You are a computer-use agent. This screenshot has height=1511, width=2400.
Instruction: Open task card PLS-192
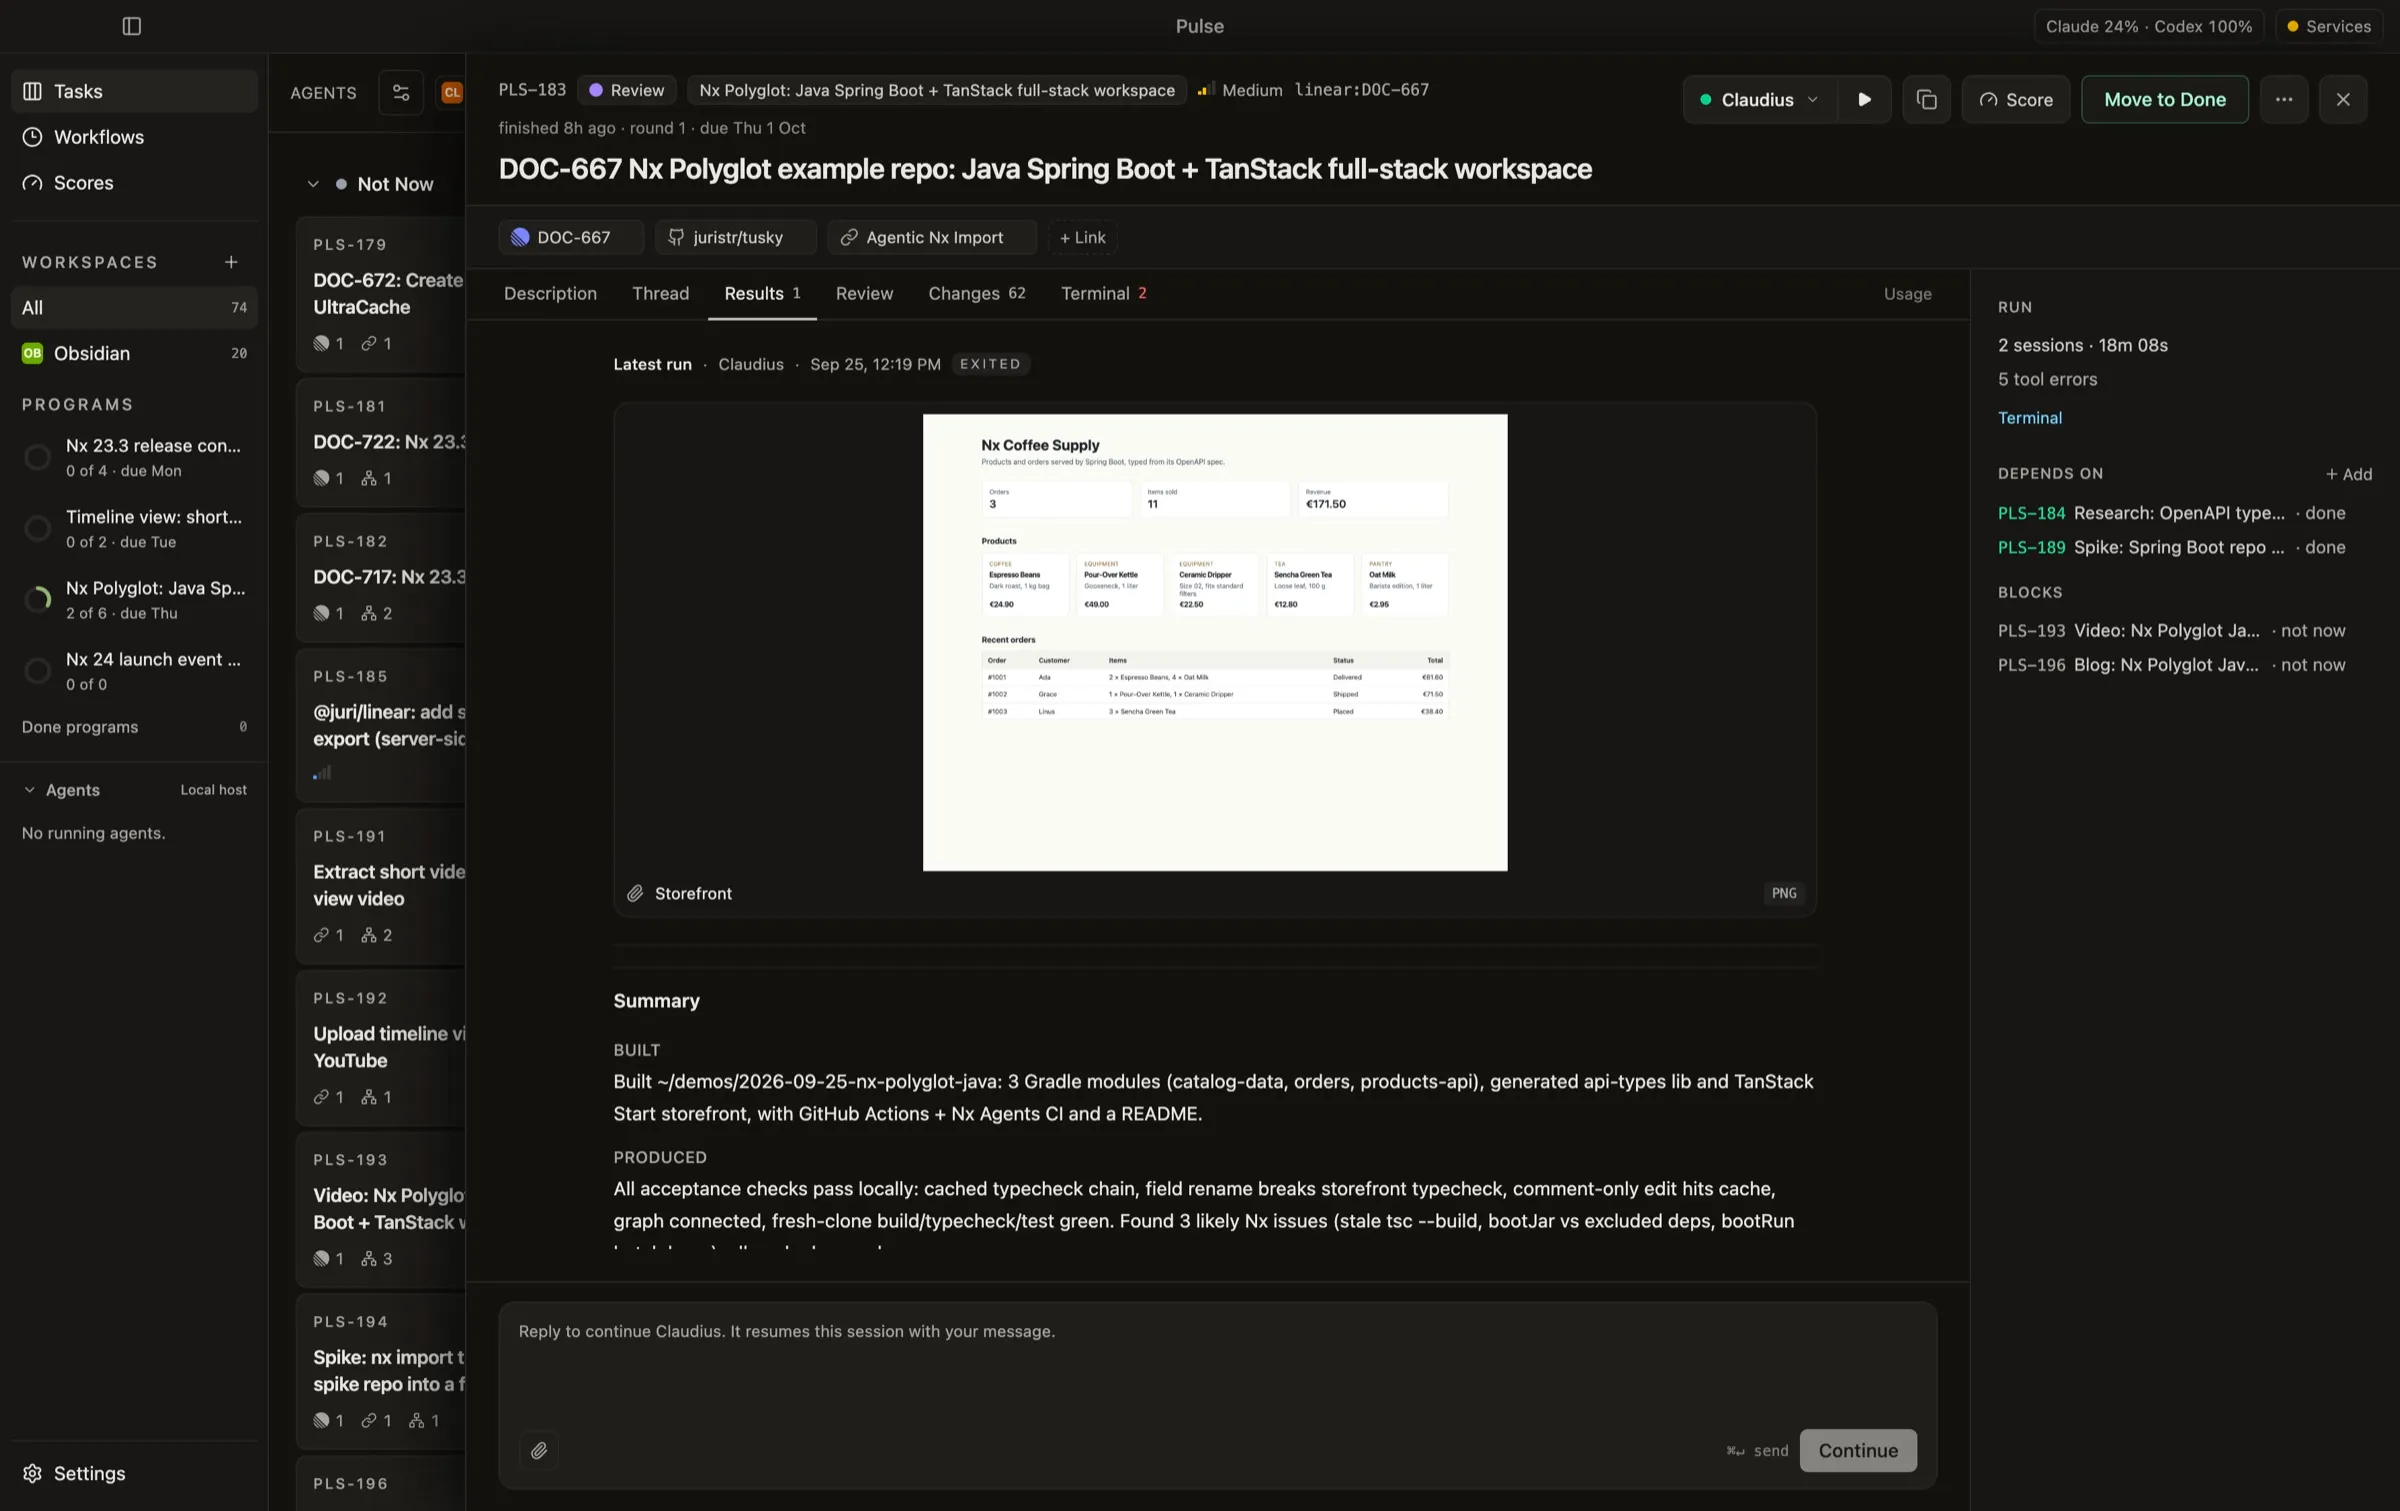[381, 1047]
